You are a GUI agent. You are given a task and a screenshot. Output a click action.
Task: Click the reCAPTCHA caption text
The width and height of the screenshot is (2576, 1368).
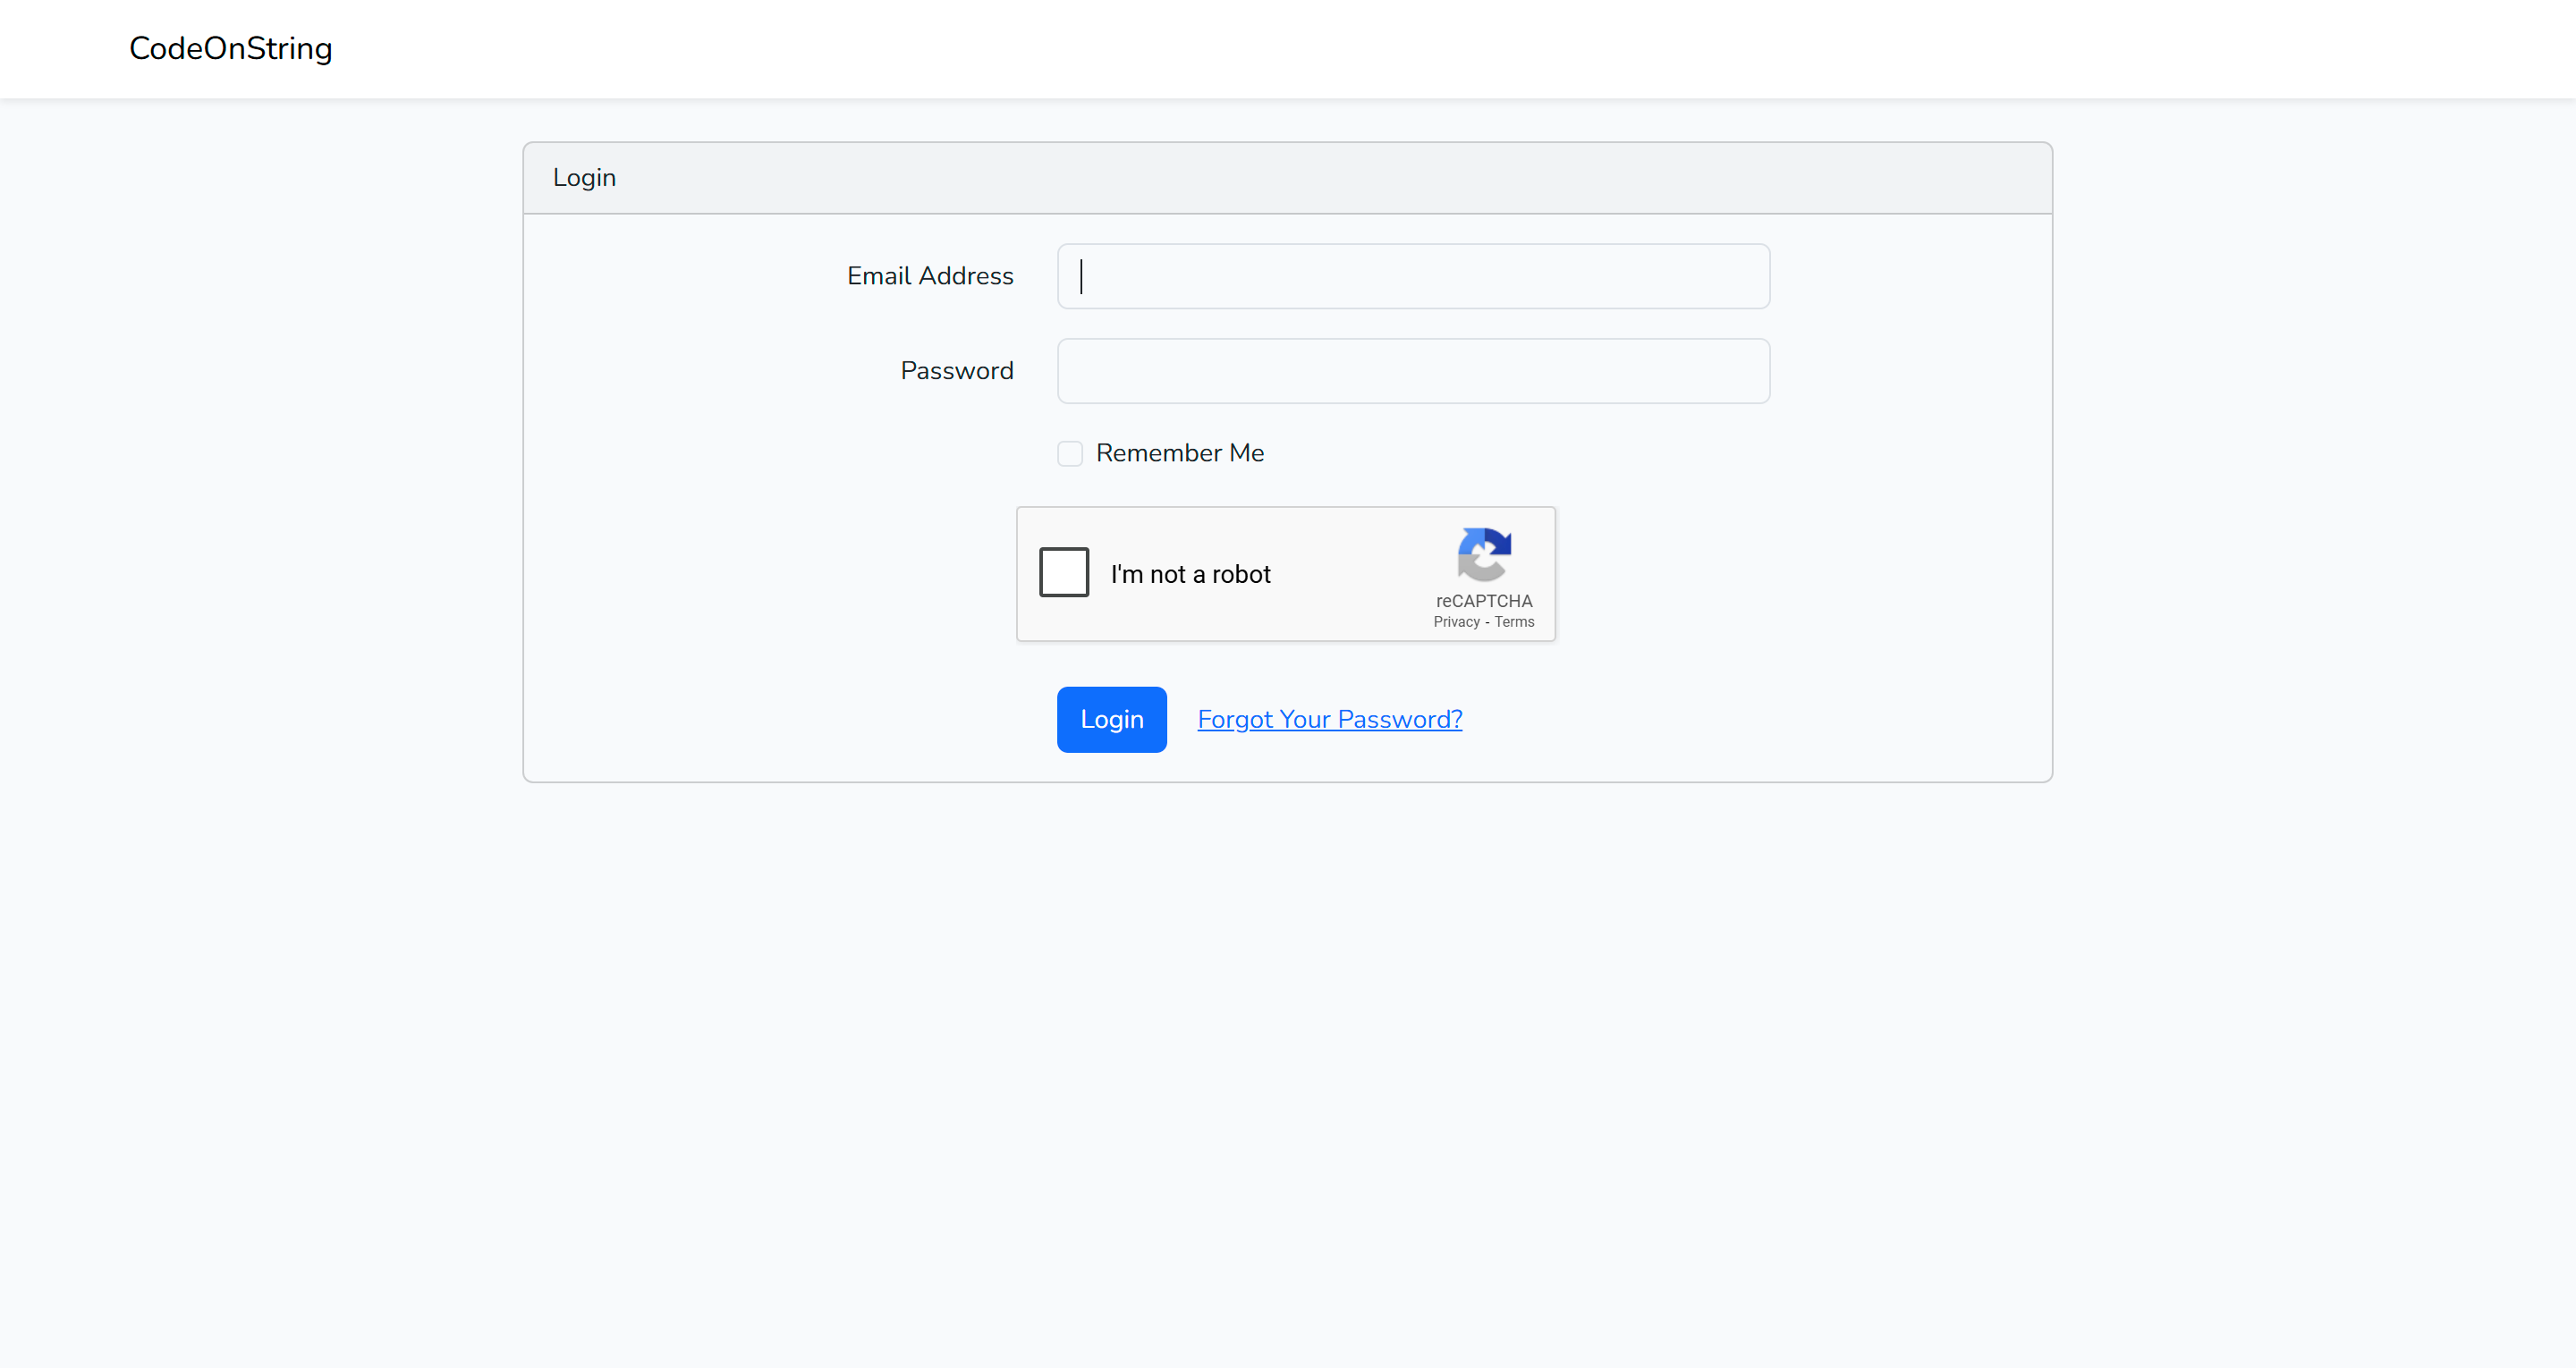tap(1484, 601)
